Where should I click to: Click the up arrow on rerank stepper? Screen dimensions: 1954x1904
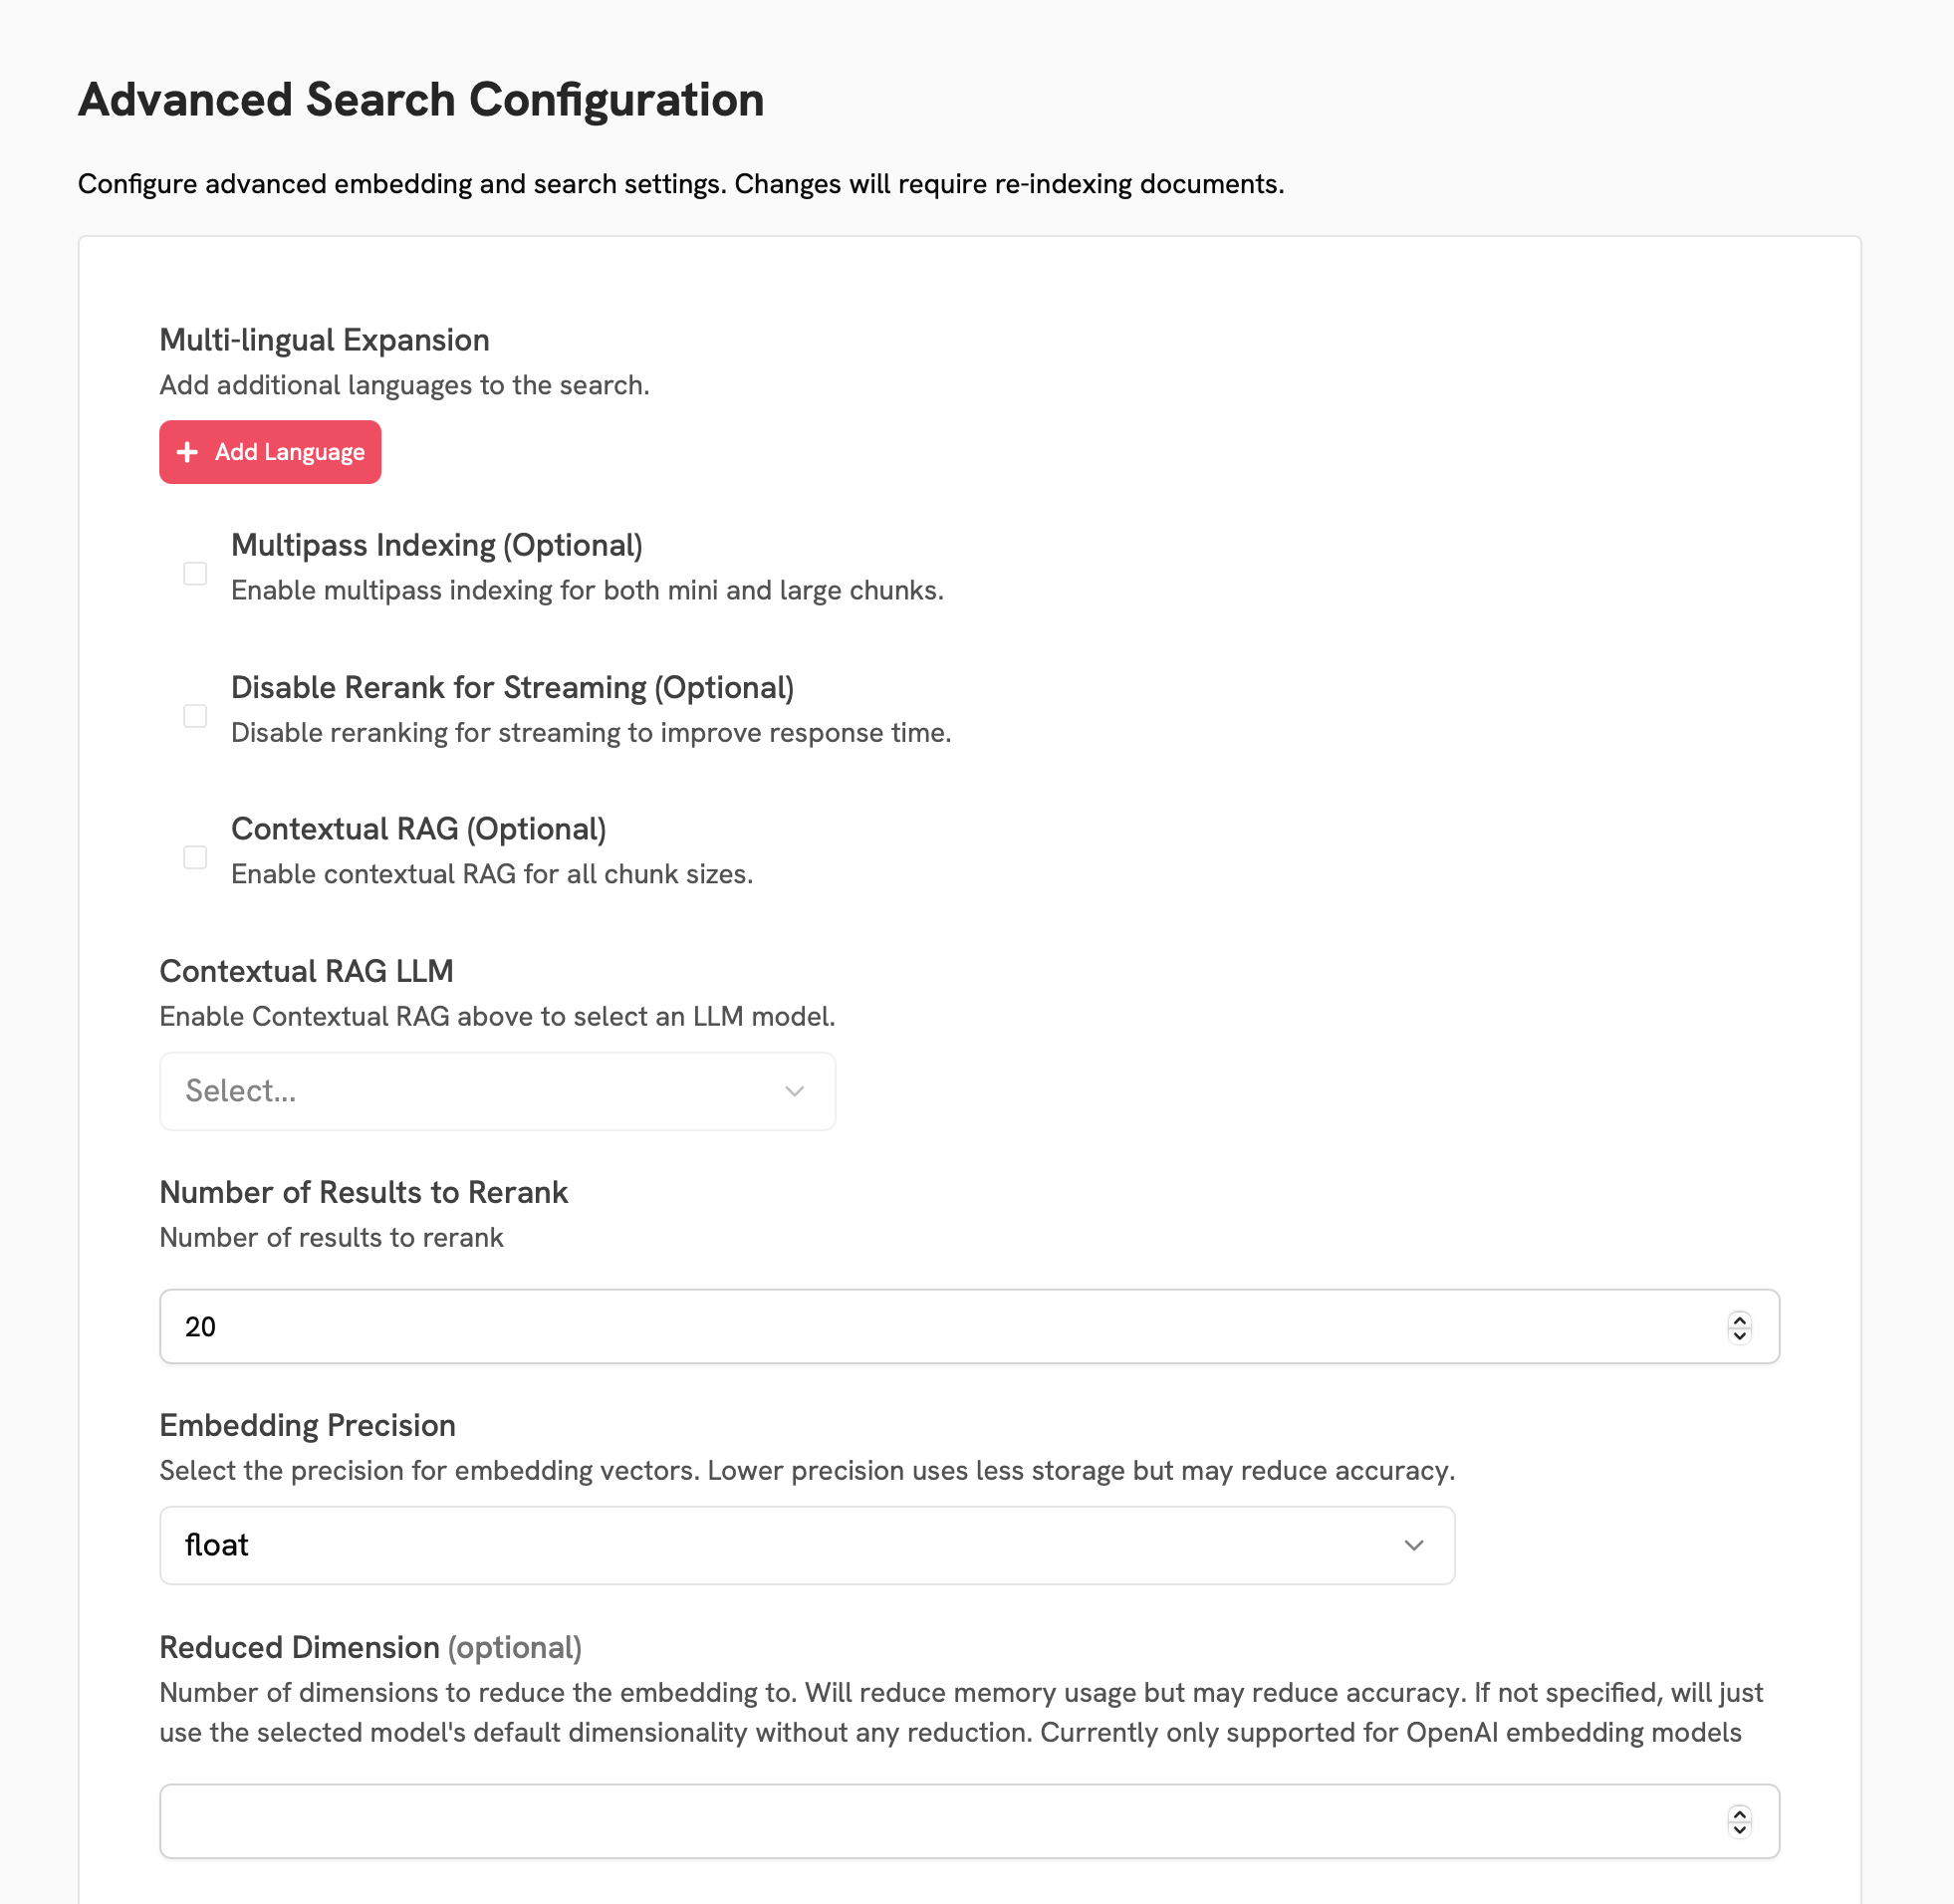1740,1319
